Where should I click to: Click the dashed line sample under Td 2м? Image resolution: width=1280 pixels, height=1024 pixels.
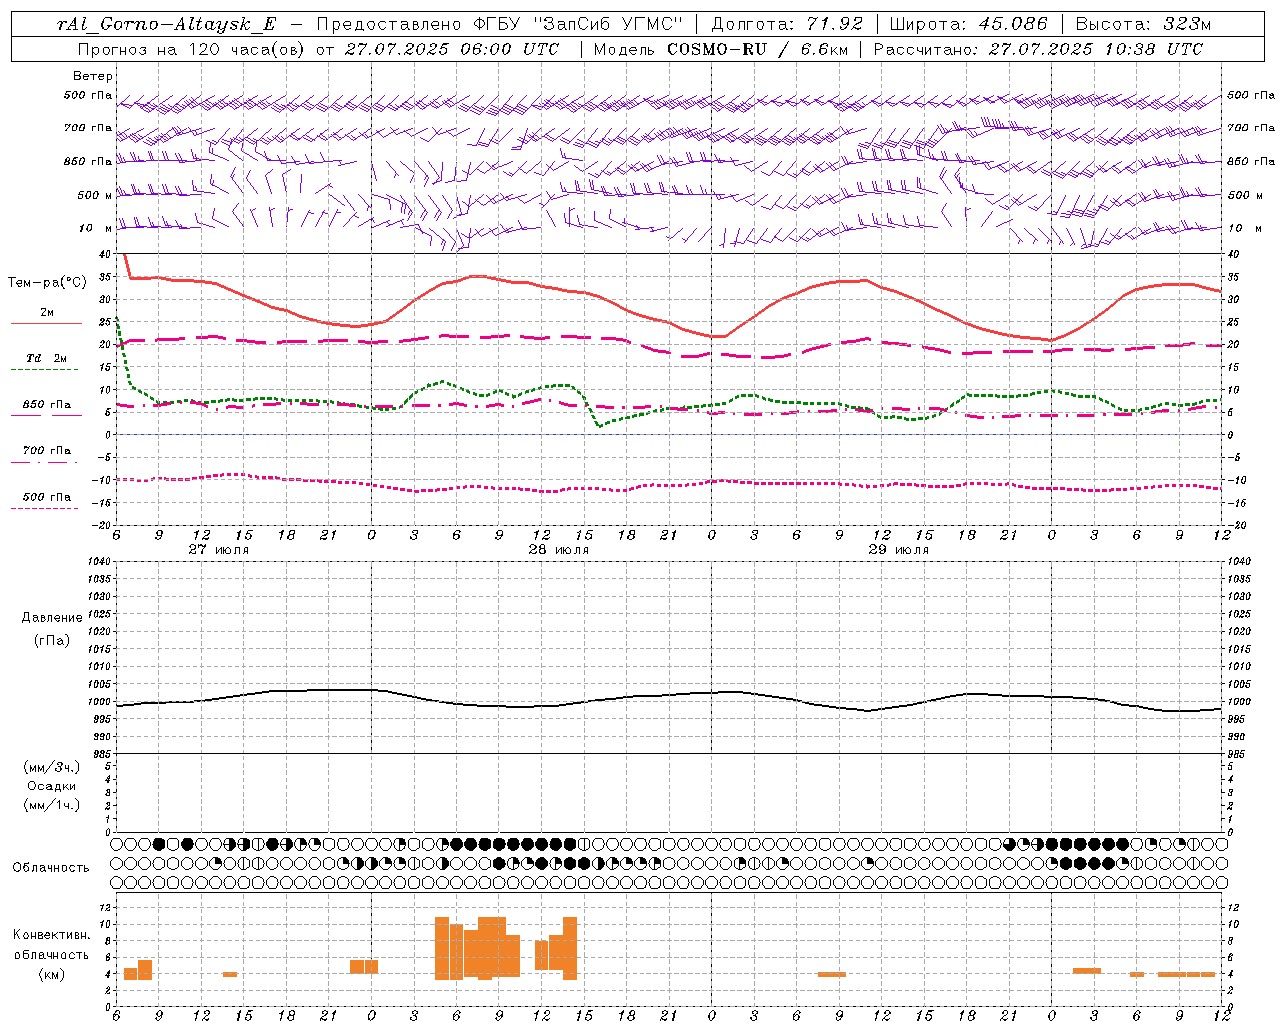(x=44, y=370)
